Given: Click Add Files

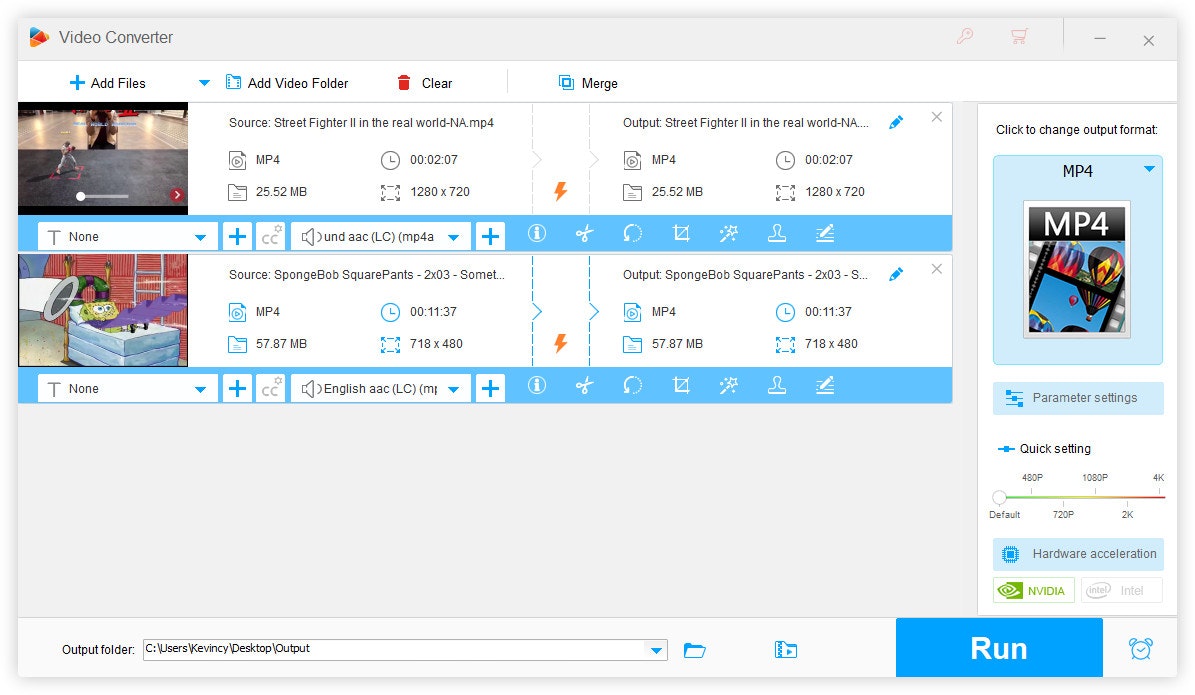Looking at the screenshot, I should (107, 83).
